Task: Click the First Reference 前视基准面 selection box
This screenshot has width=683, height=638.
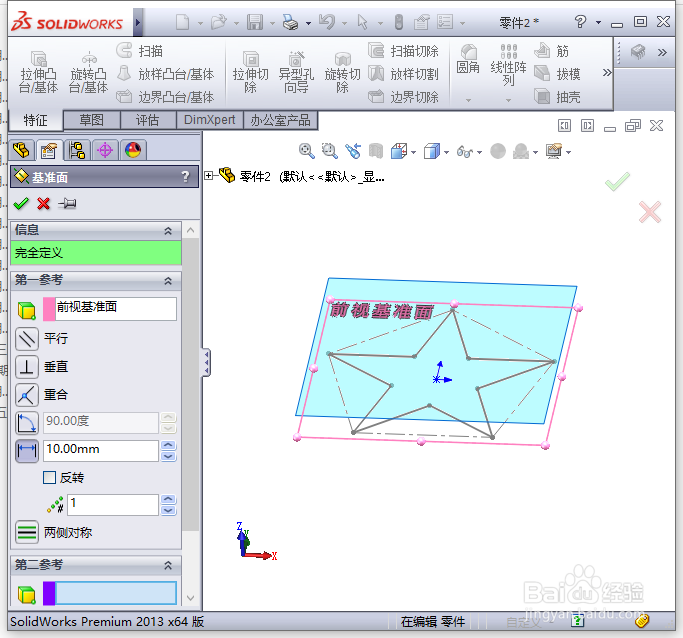Action: coord(116,309)
